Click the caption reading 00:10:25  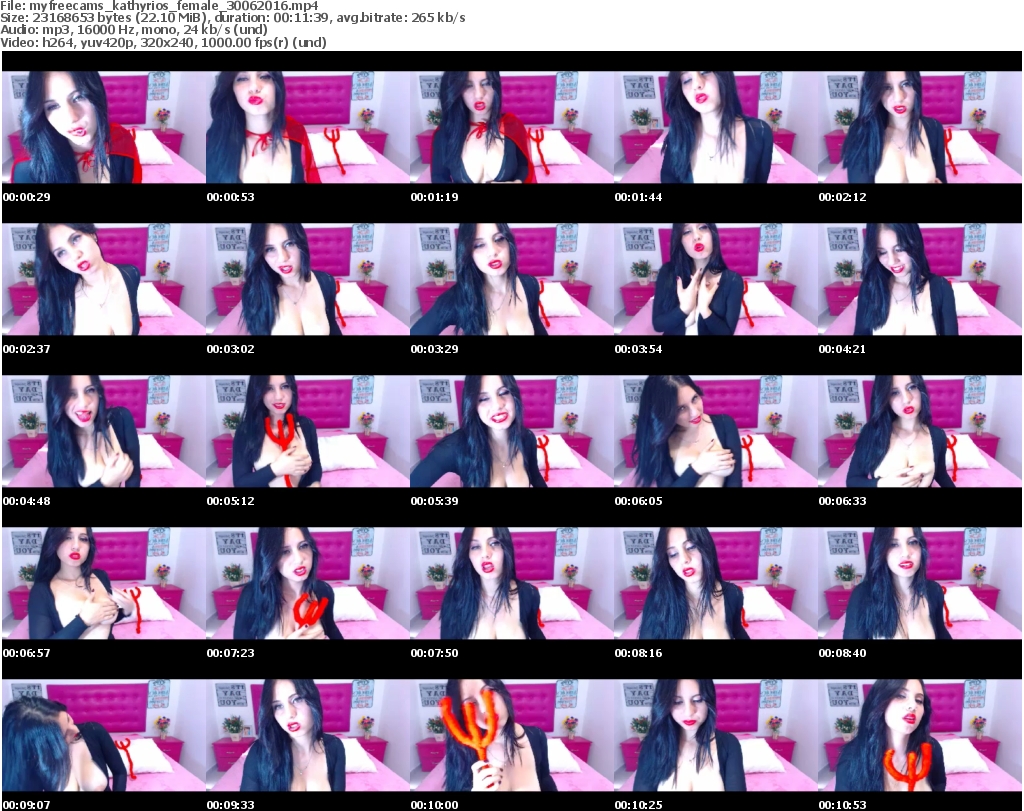tap(638, 805)
